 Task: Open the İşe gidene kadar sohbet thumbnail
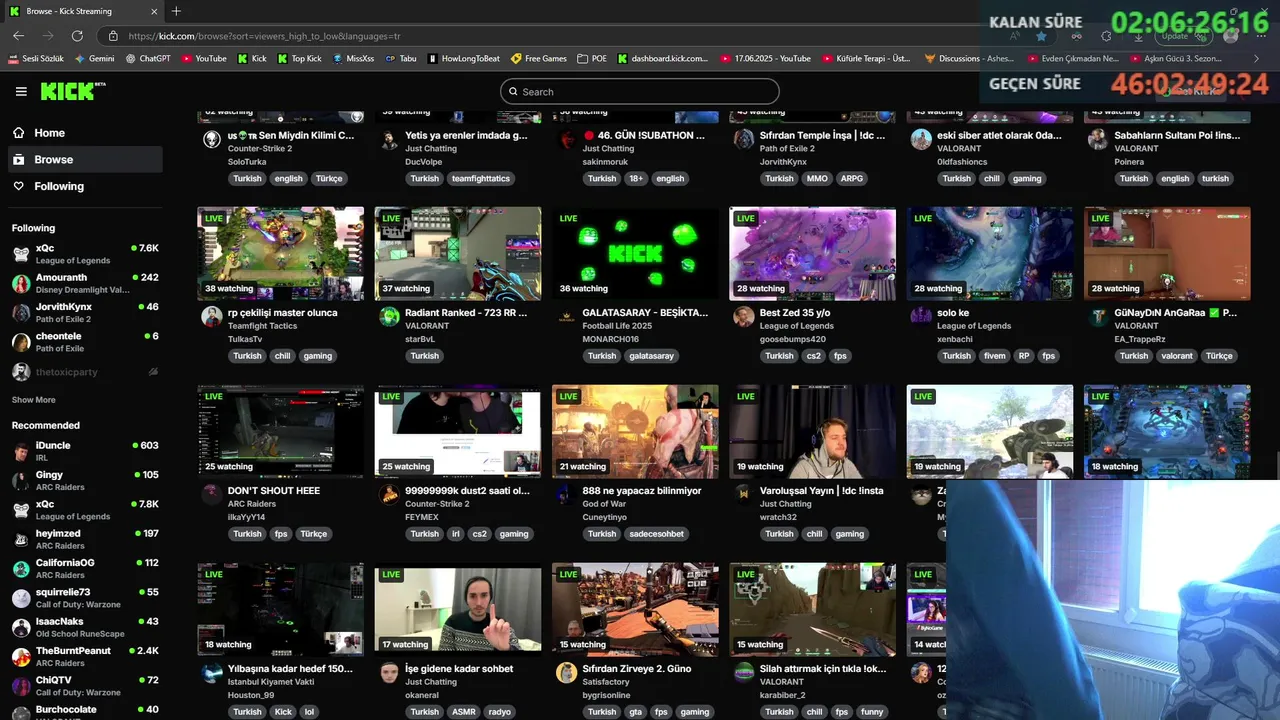(x=458, y=610)
